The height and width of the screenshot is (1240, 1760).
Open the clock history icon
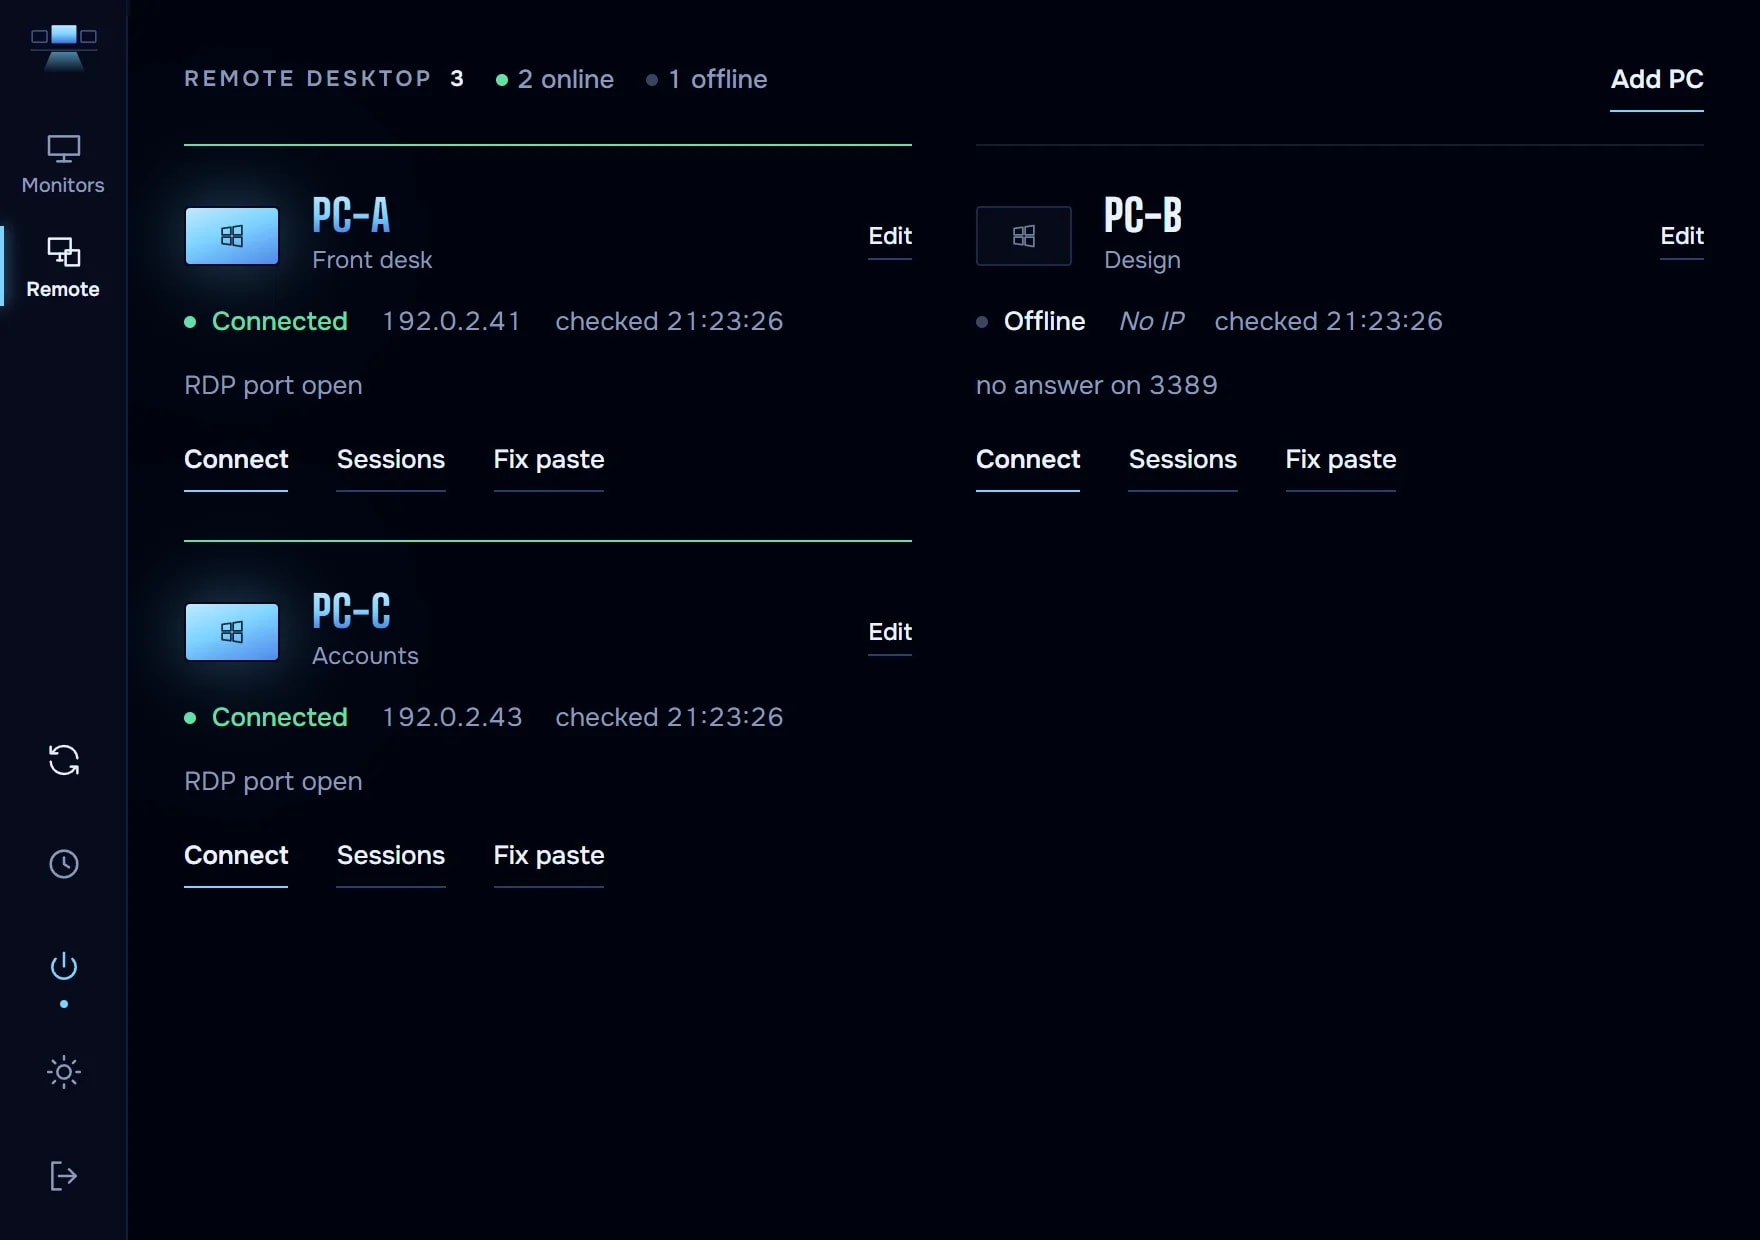coord(64,864)
